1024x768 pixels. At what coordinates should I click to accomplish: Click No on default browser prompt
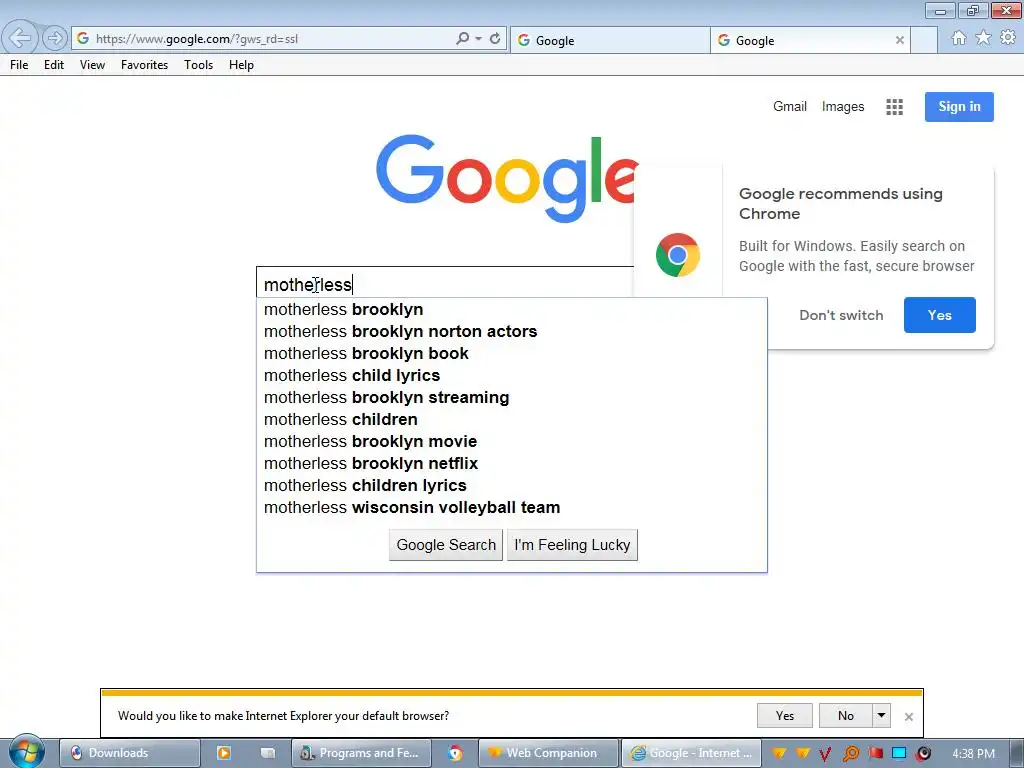tap(846, 716)
